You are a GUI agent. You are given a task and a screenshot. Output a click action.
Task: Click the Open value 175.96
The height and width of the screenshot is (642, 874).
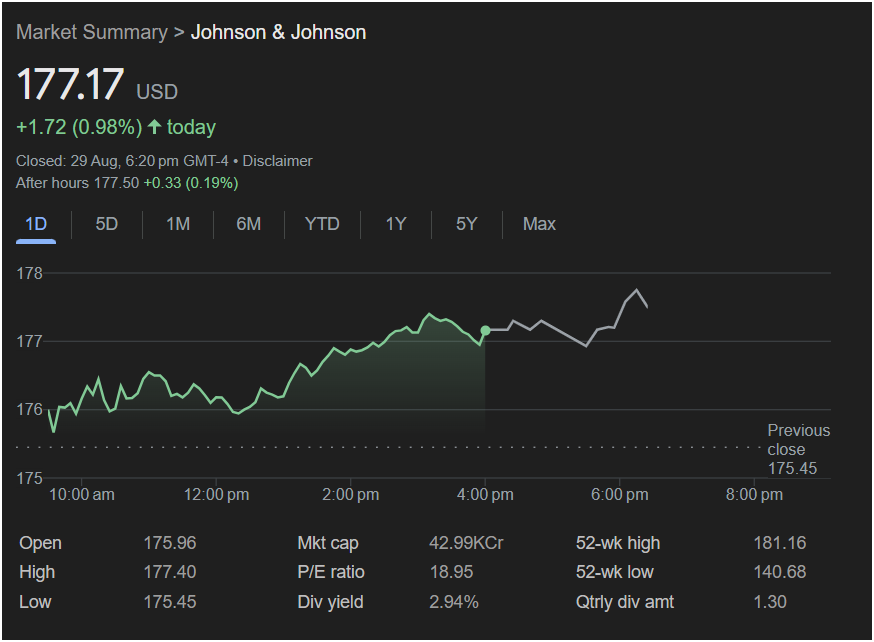(x=170, y=543)
